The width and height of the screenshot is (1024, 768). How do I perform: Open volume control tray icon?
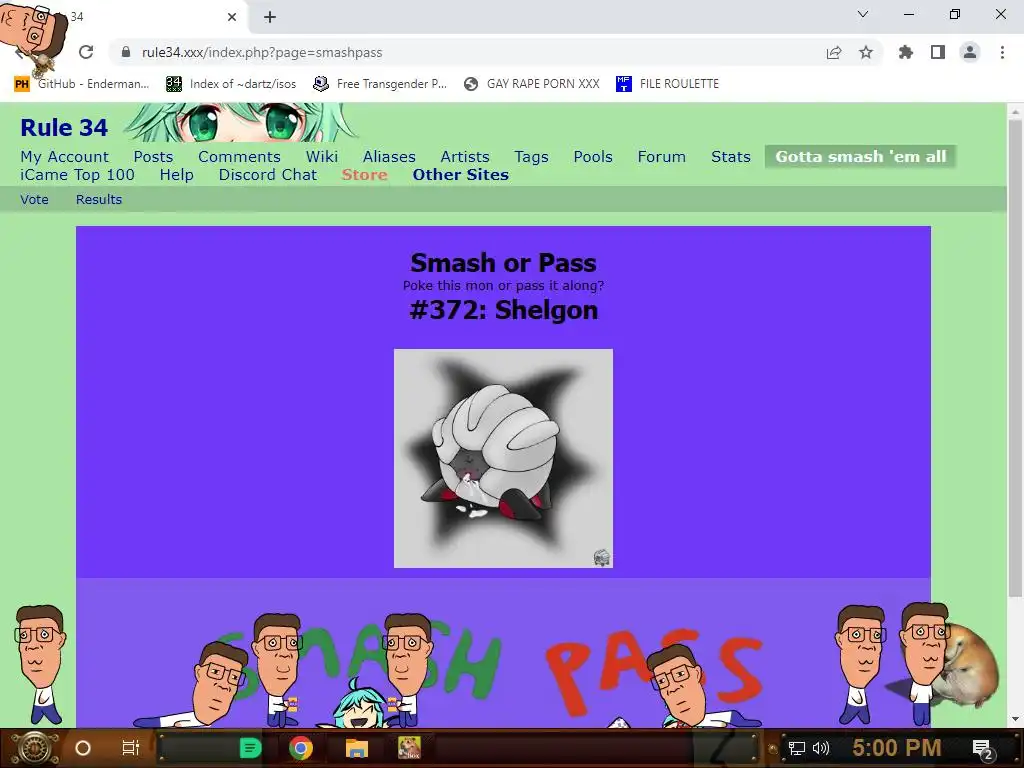click(x=821, y=748)
